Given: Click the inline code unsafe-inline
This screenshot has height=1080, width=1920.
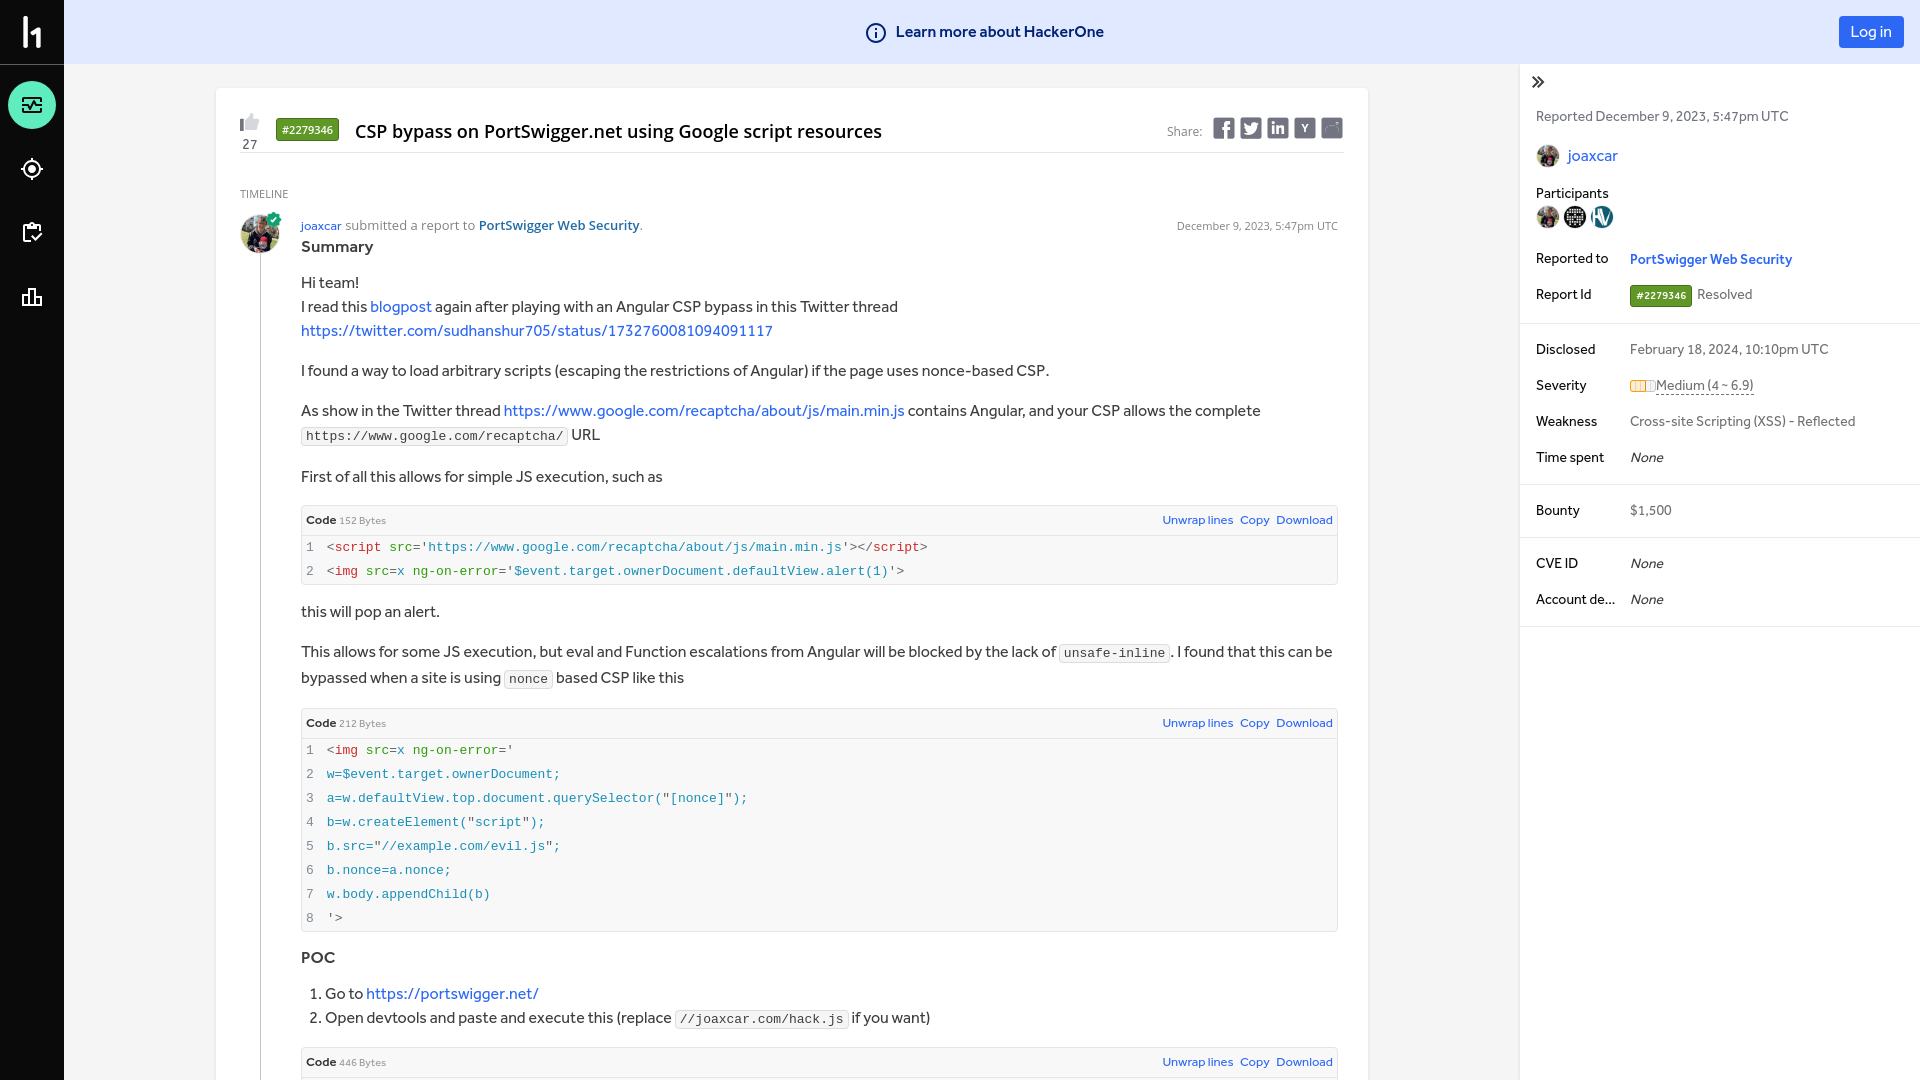Looking at the screenshot, I should [x=1114, y=653].
